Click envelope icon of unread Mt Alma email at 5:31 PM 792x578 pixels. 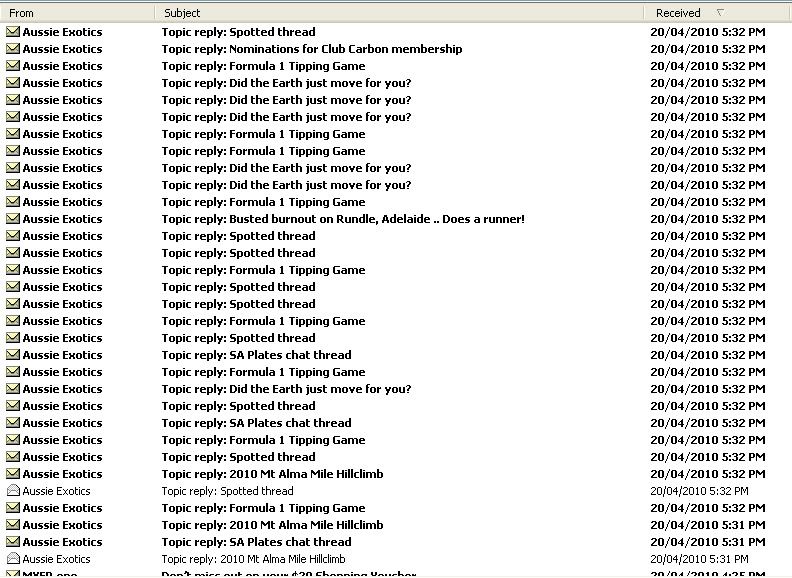tap(13, 525)
